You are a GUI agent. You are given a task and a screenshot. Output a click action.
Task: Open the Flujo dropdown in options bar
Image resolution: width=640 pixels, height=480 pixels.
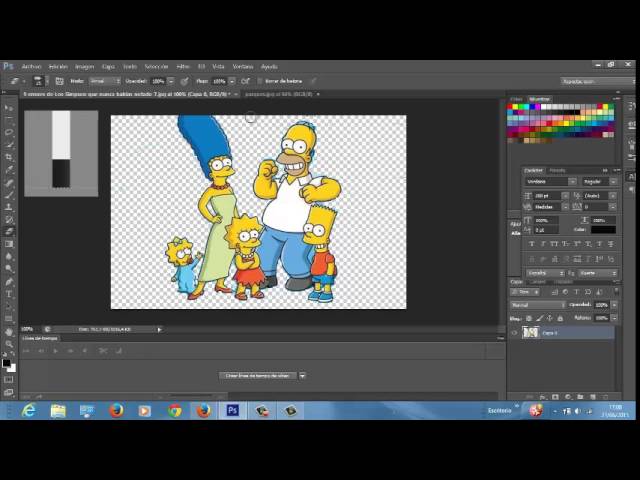coord(232,81)
